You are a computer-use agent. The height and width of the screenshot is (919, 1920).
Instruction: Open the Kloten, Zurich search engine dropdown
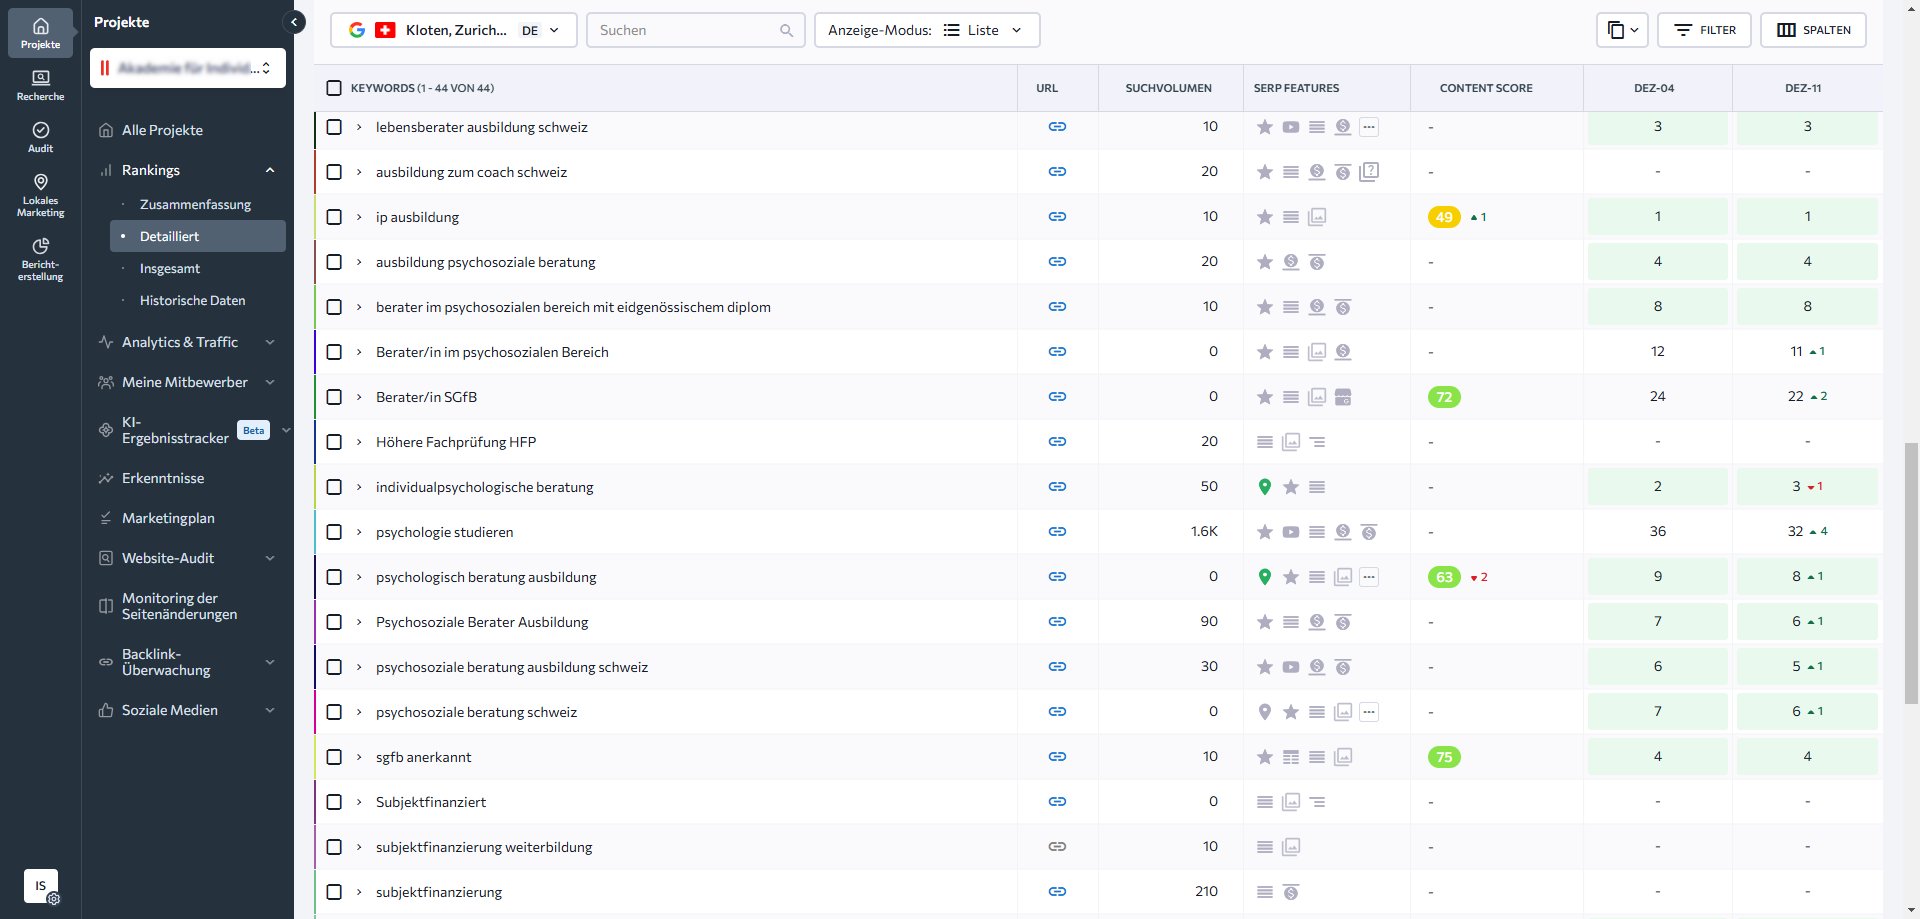[x=453, y=30]
